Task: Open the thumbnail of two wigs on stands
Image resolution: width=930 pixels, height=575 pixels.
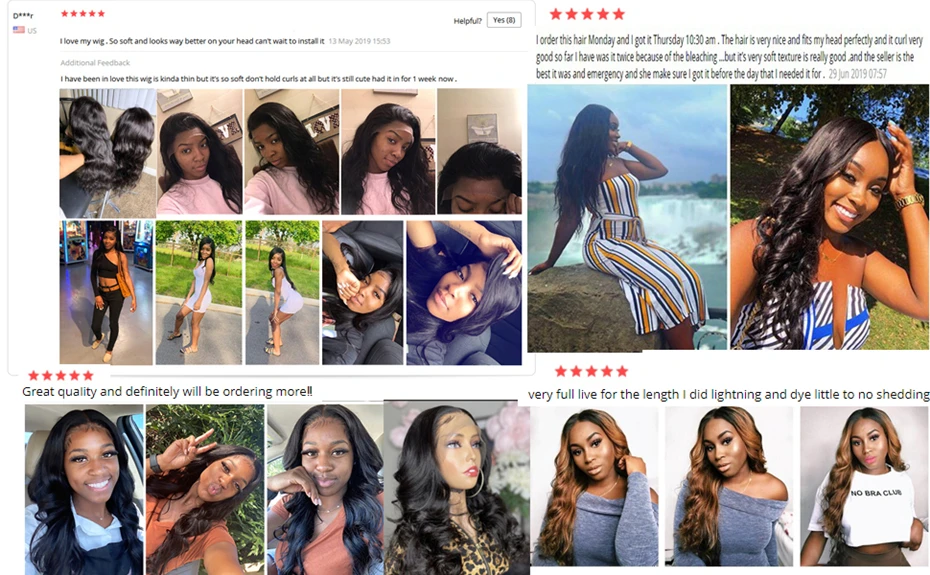Action: pyautogui.click(x=107, y=153)
